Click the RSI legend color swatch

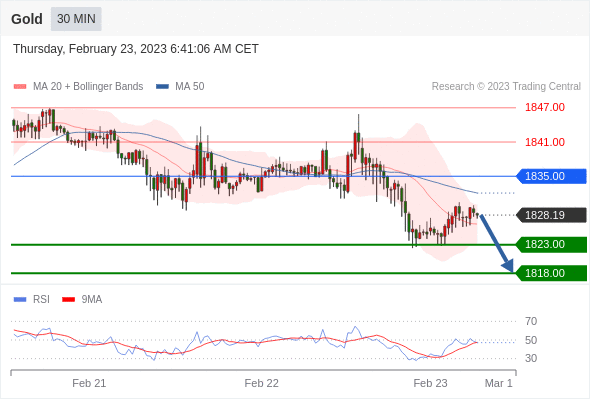pos(20,300)
